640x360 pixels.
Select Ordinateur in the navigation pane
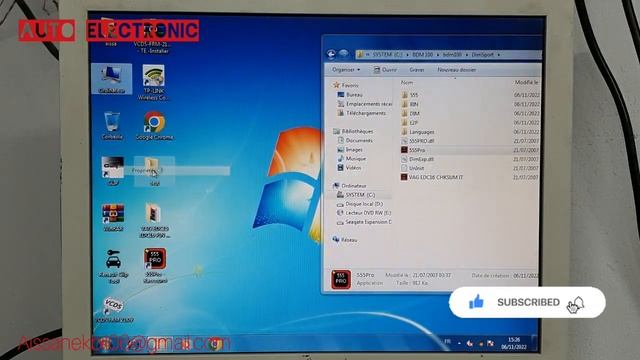pos(350,186)
